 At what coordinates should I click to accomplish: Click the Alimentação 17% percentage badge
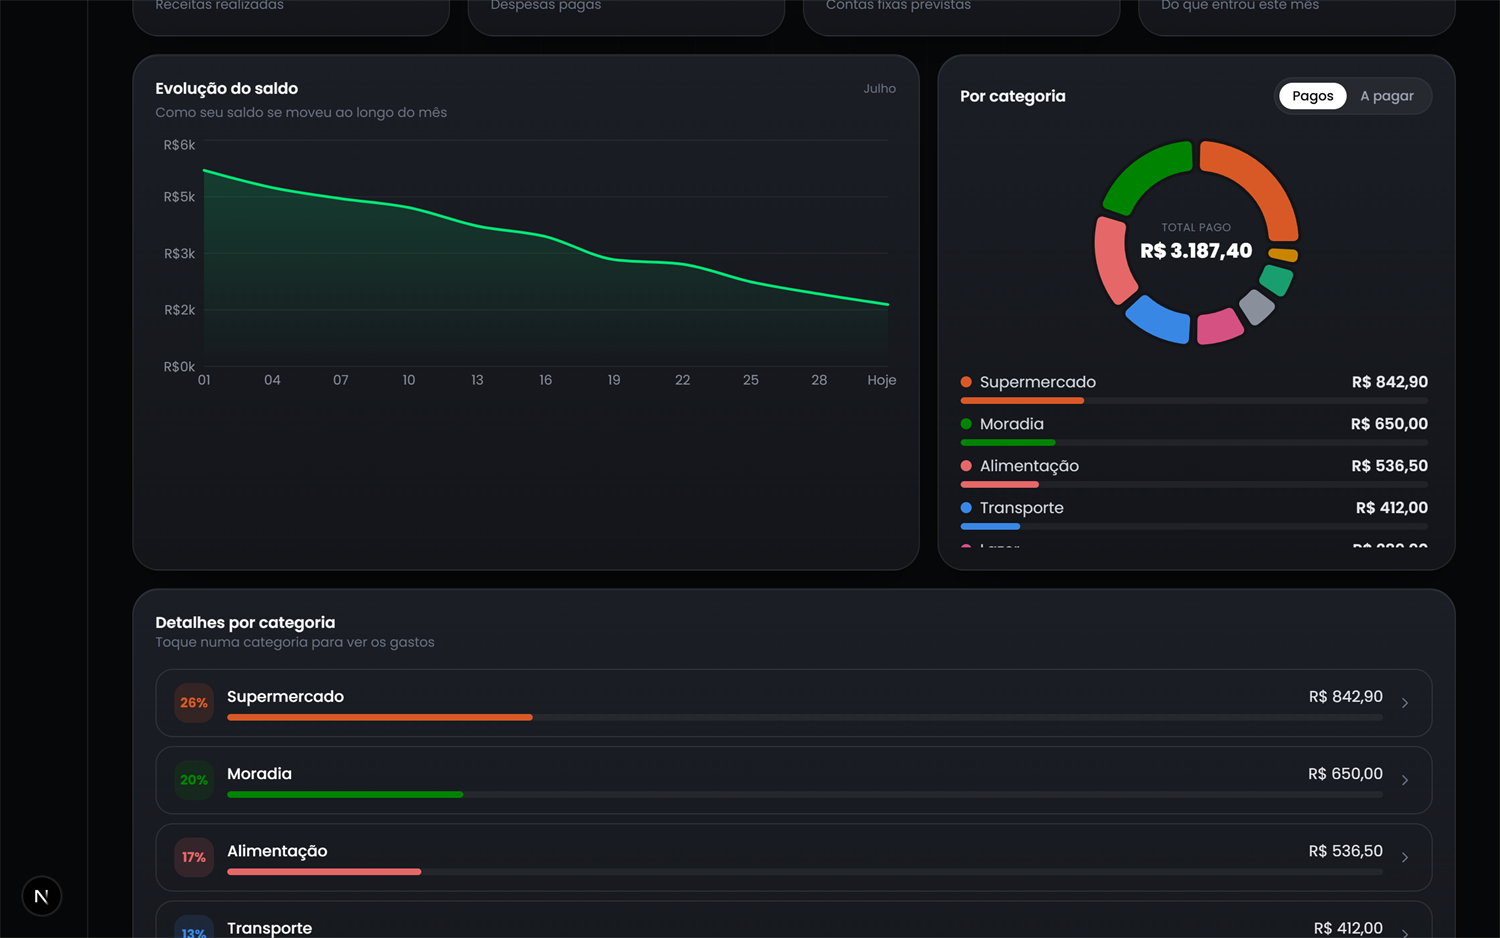(x=194, y=857)
